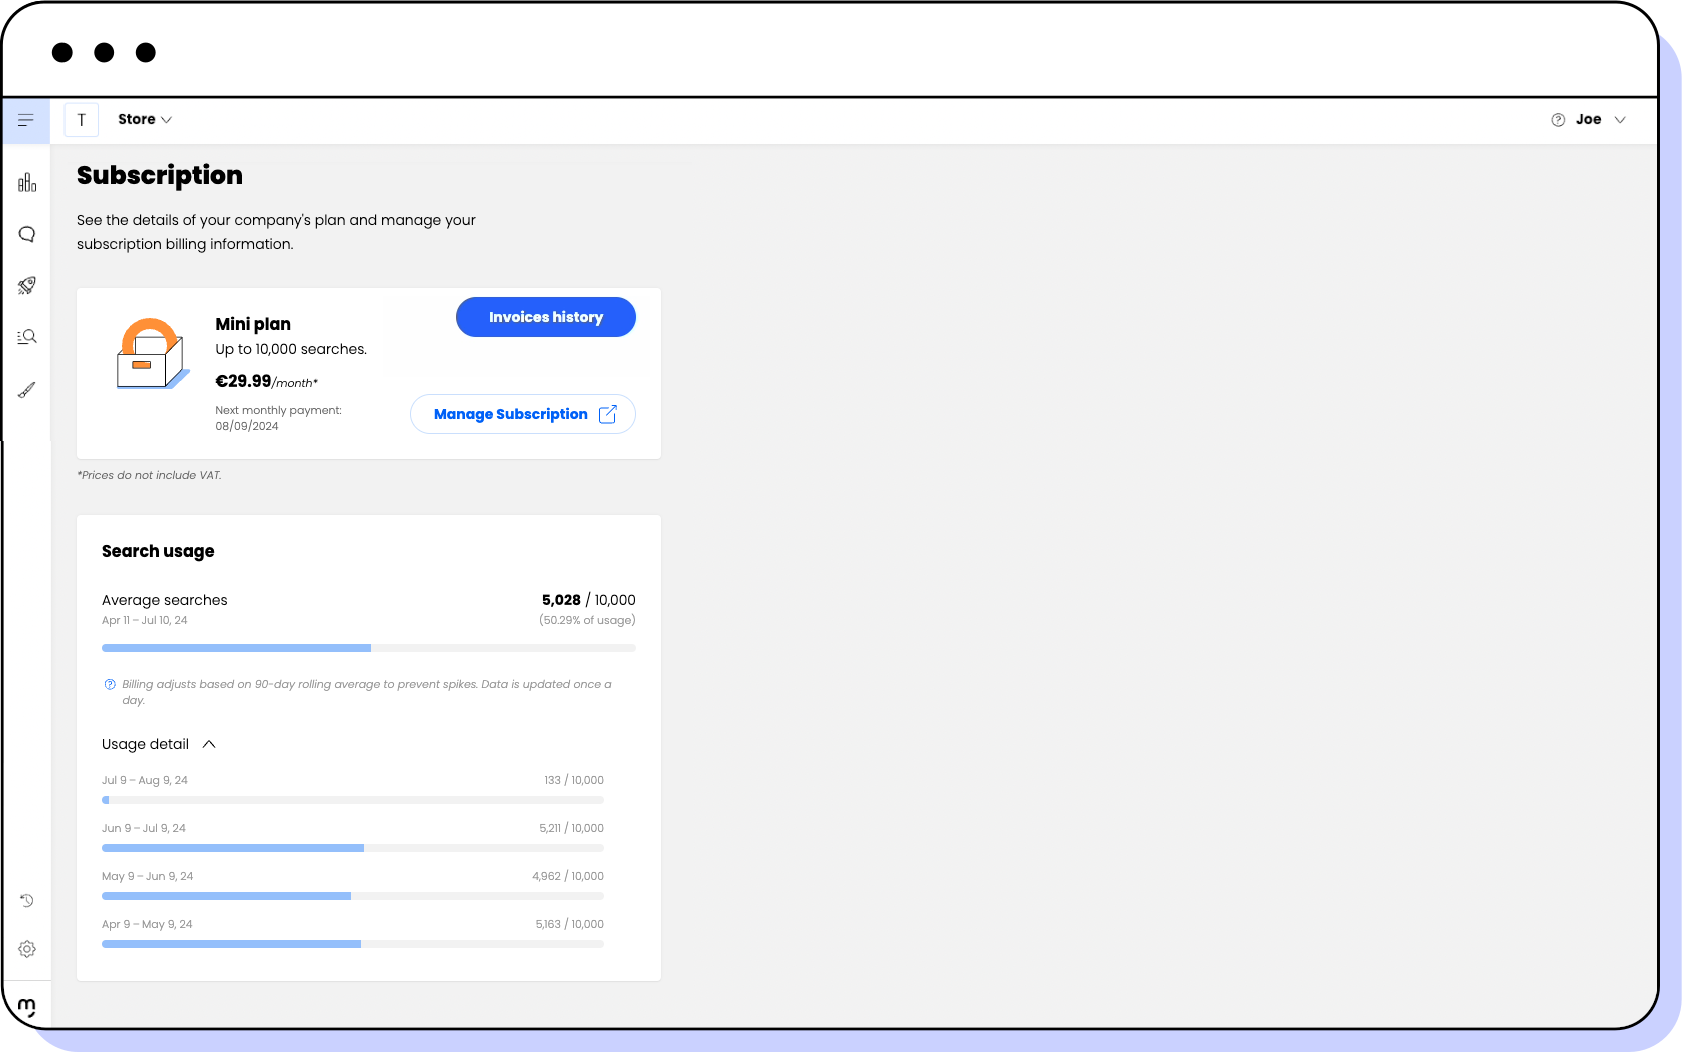Click the 'Up to 10,000 searches.' text
This screenshot has width=1682, height=1052.
(291, 349)
